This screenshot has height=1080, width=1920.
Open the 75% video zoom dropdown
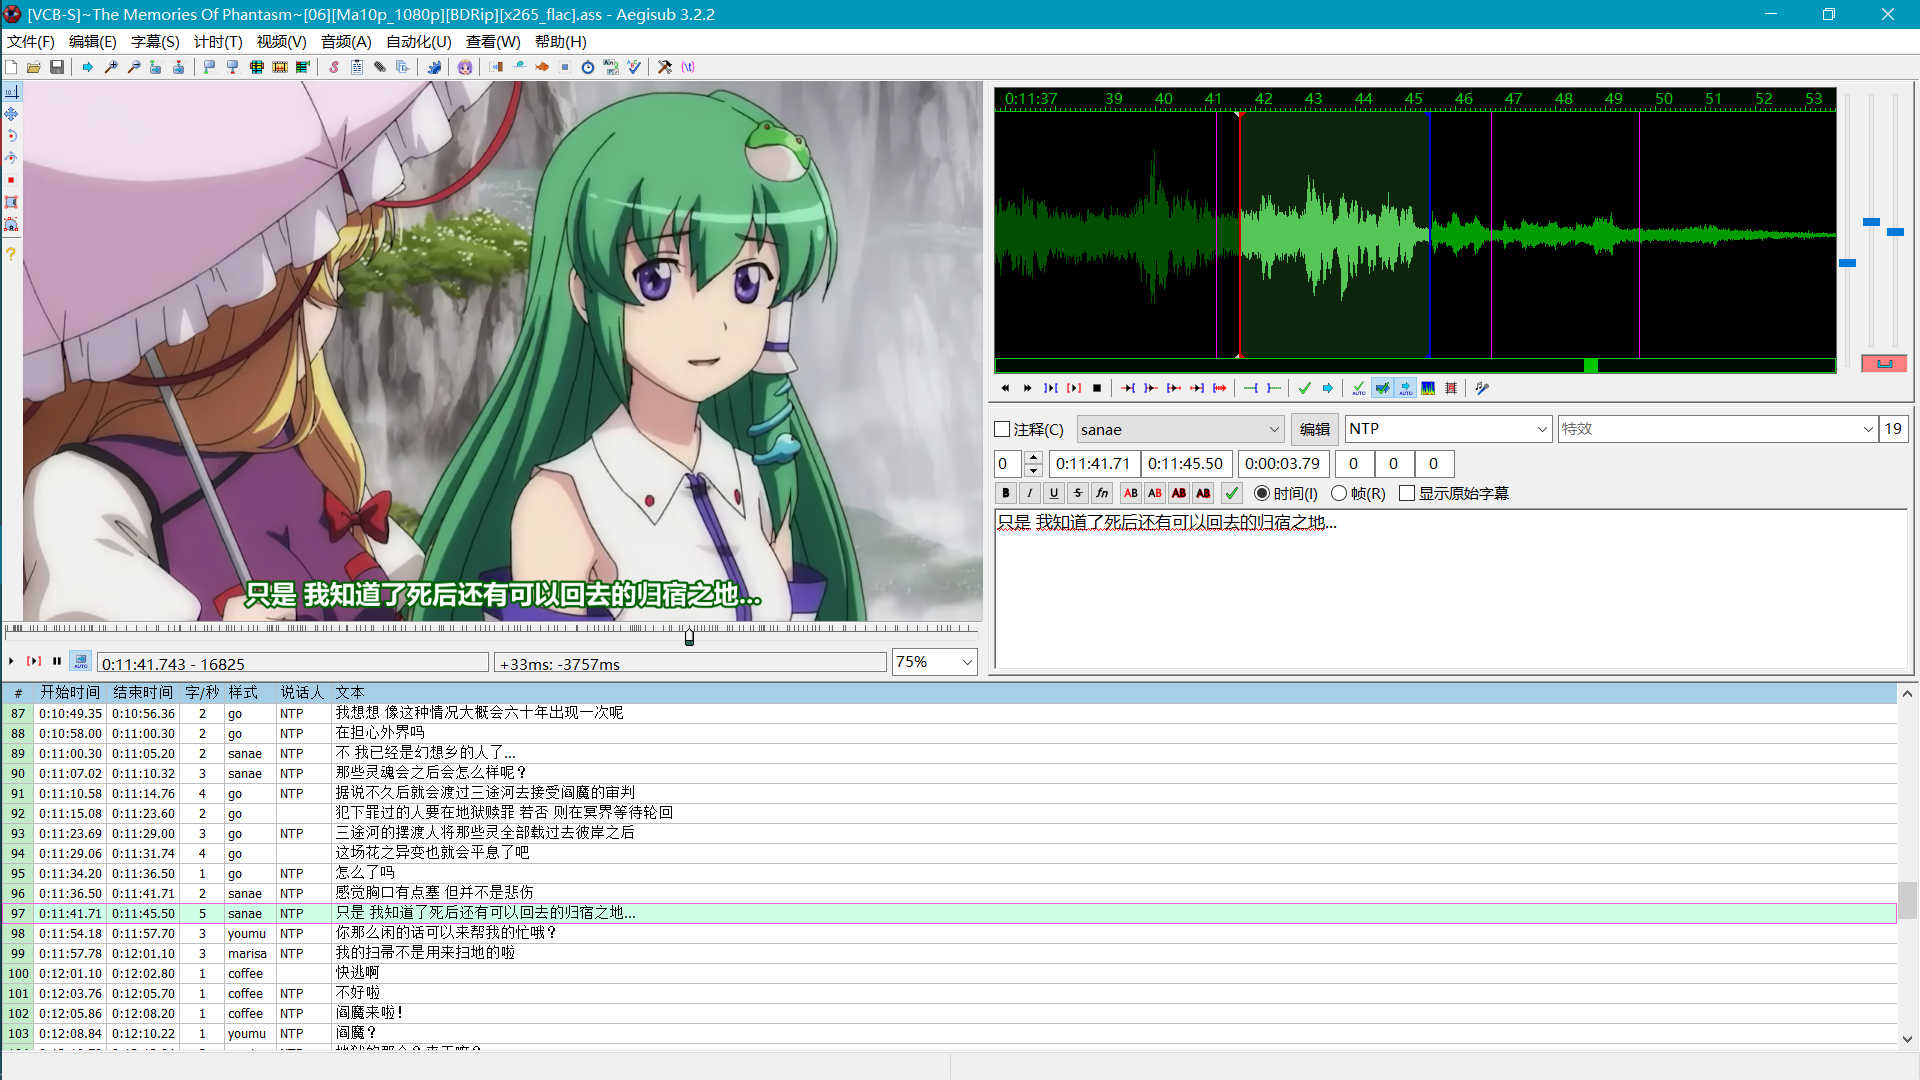coord(934,662)
